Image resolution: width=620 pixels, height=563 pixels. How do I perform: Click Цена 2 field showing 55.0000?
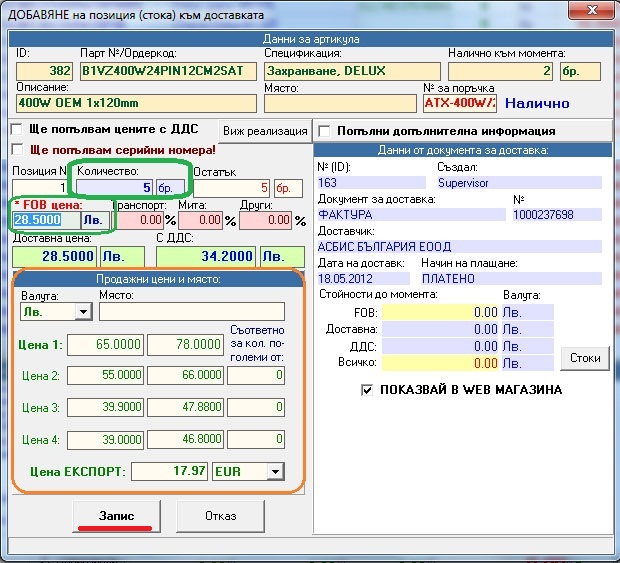106,375
